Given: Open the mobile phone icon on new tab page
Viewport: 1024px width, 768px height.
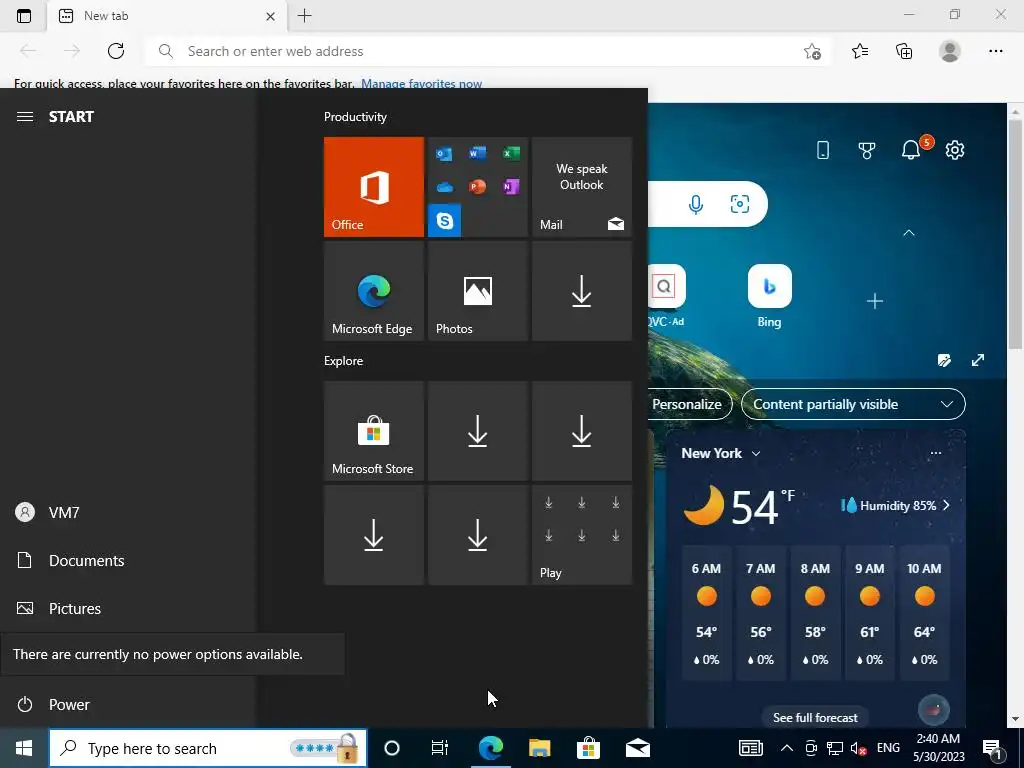Looking at the screenshot, I should click(823, 150).
